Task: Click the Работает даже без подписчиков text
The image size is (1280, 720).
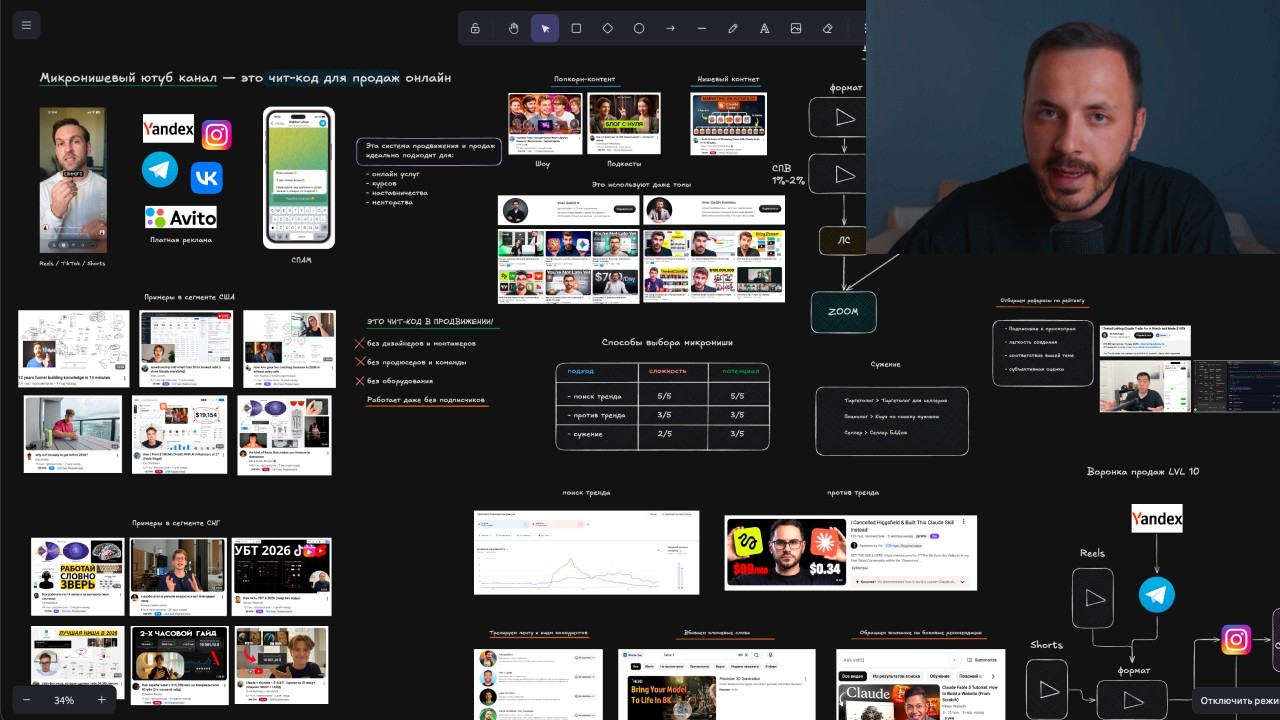Action: (x=426, y=400)
